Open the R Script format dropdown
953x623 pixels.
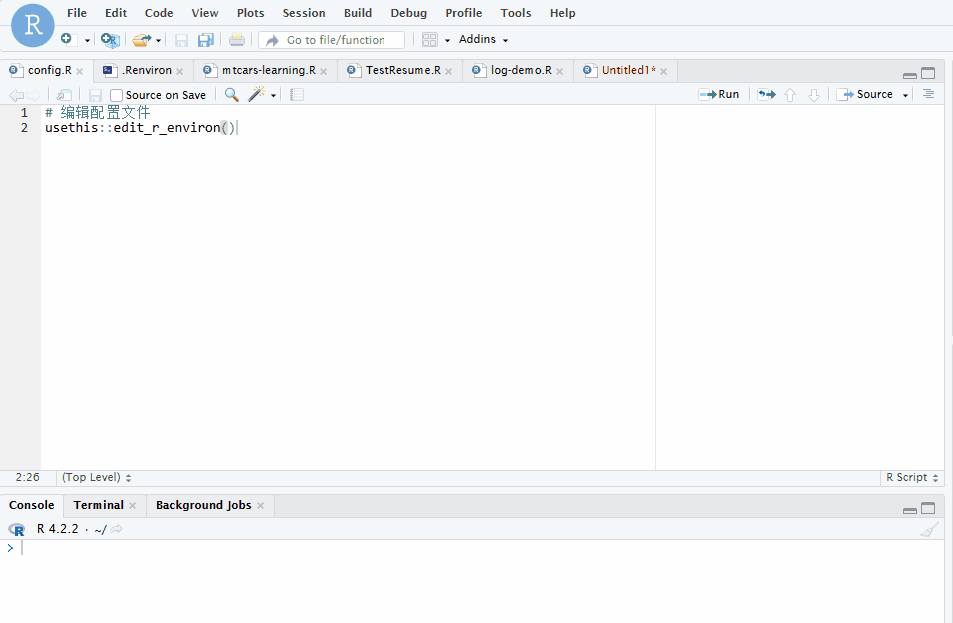click(908, 477)
